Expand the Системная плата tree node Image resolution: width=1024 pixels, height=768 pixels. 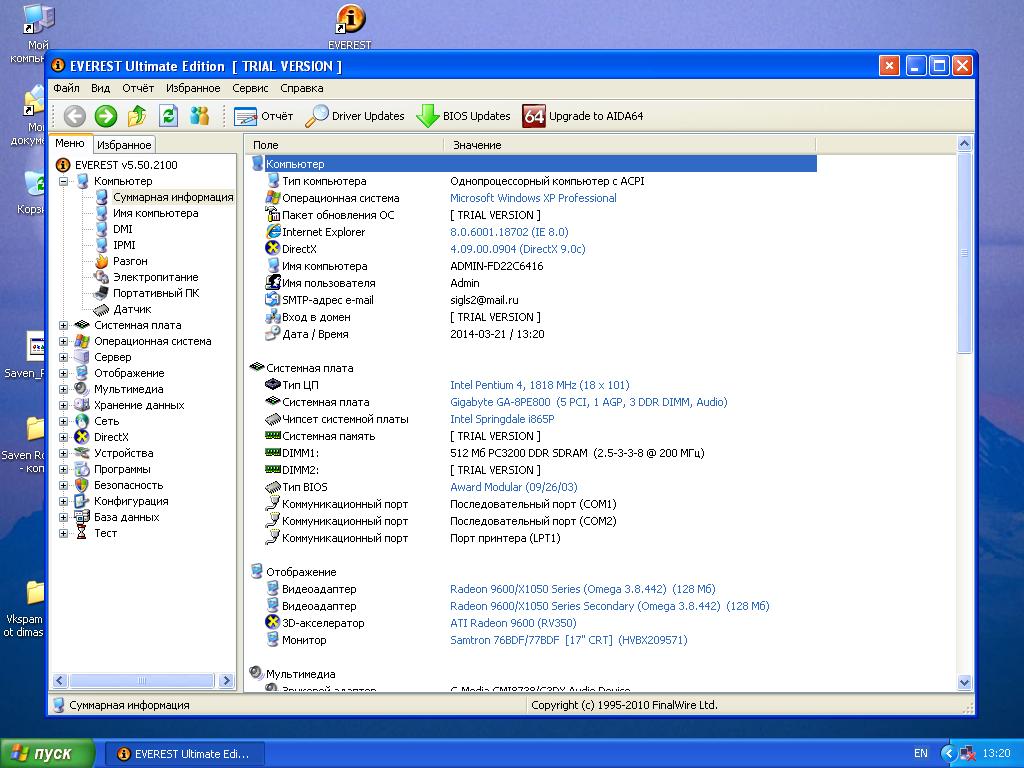pyautogui.click(x=64, y=325)
